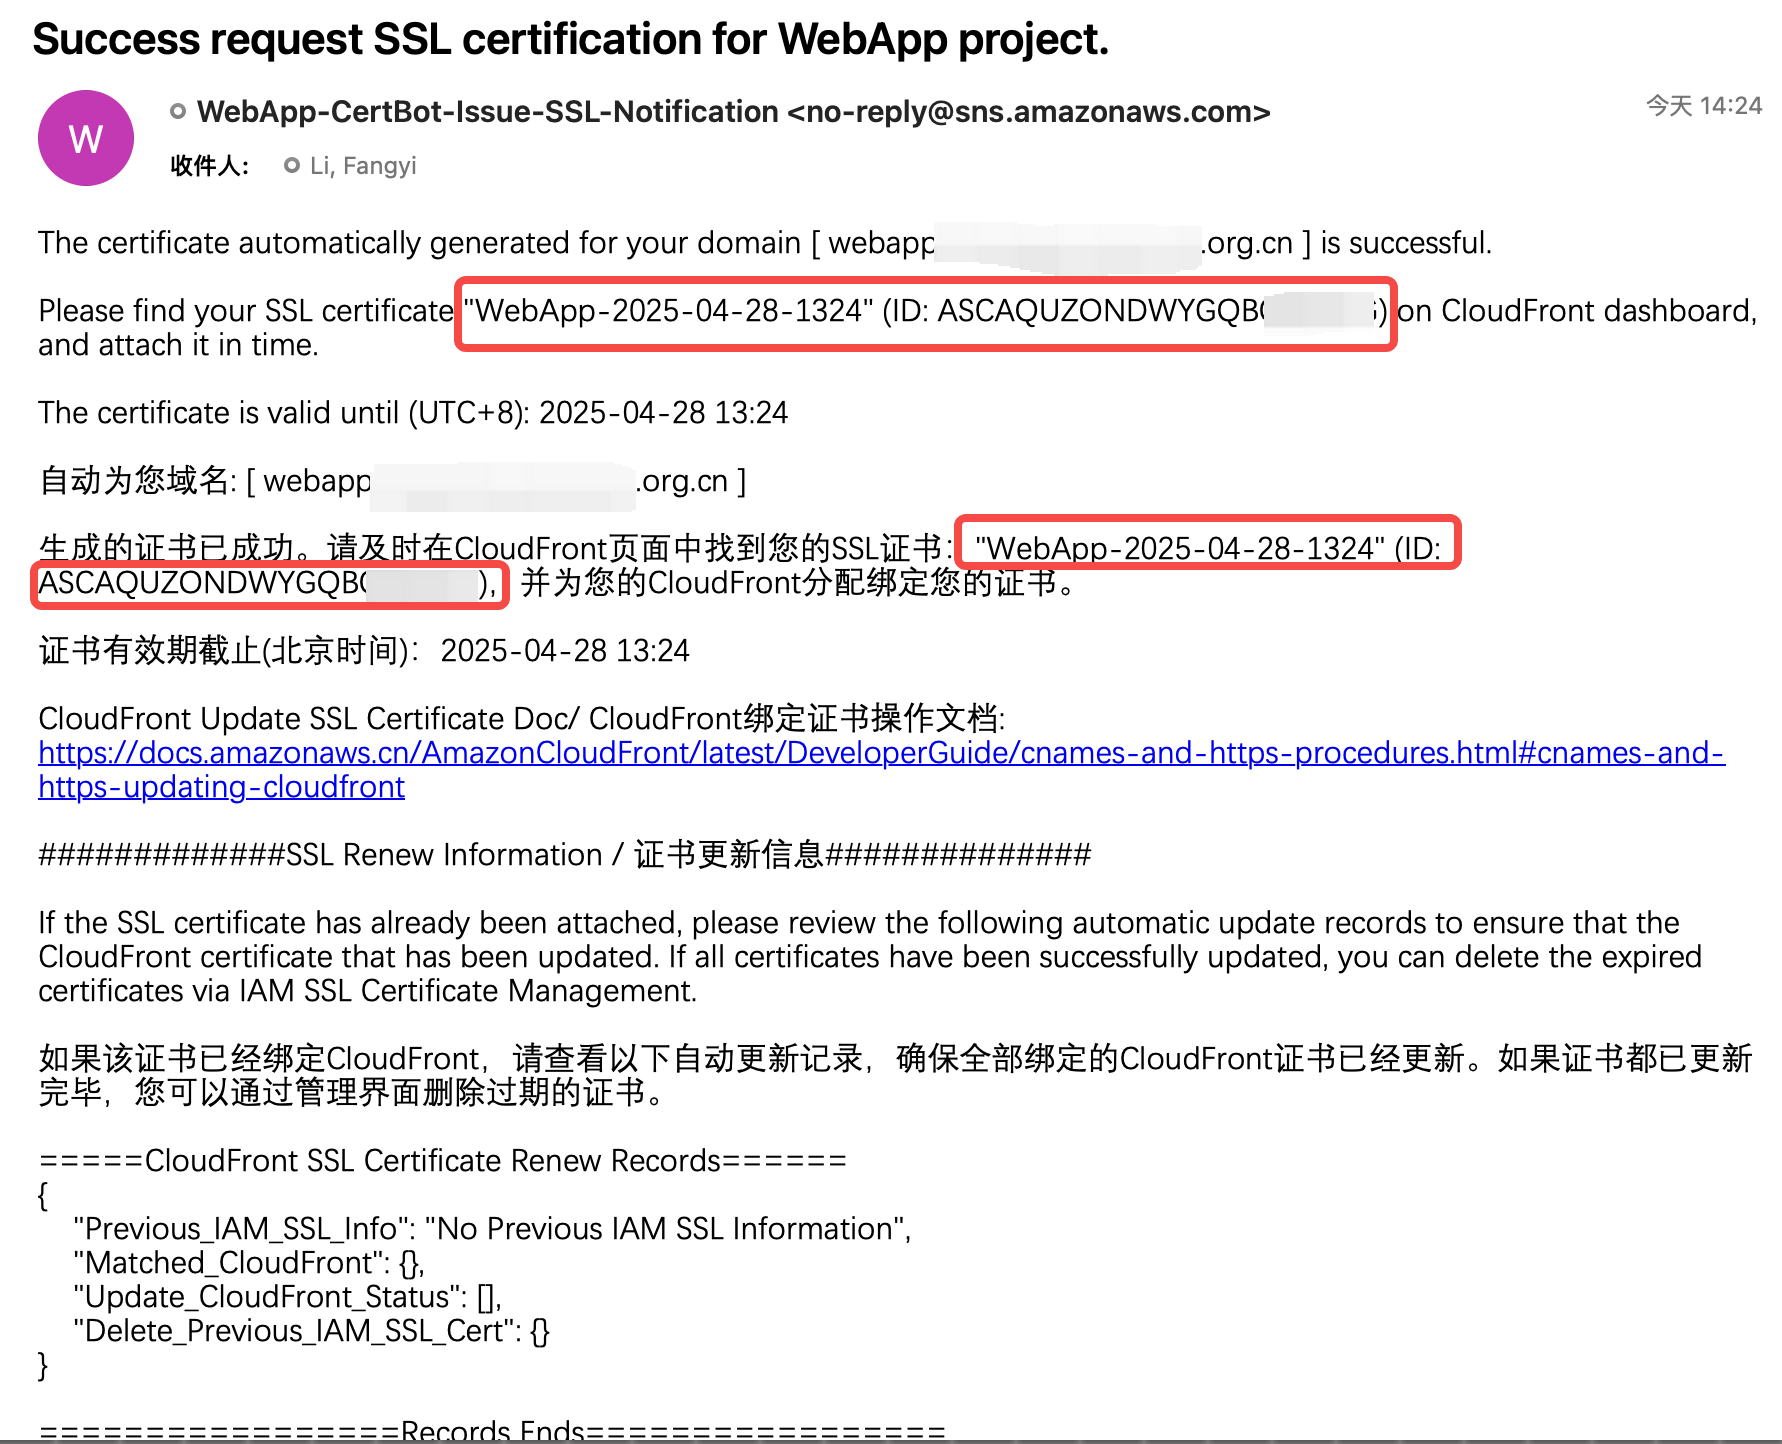Viewport: 1782px width, 1444px height.
Task: Click the paragraph starting 如果该证书已经绑定CloudFront
Action: tap(895, 1075)
